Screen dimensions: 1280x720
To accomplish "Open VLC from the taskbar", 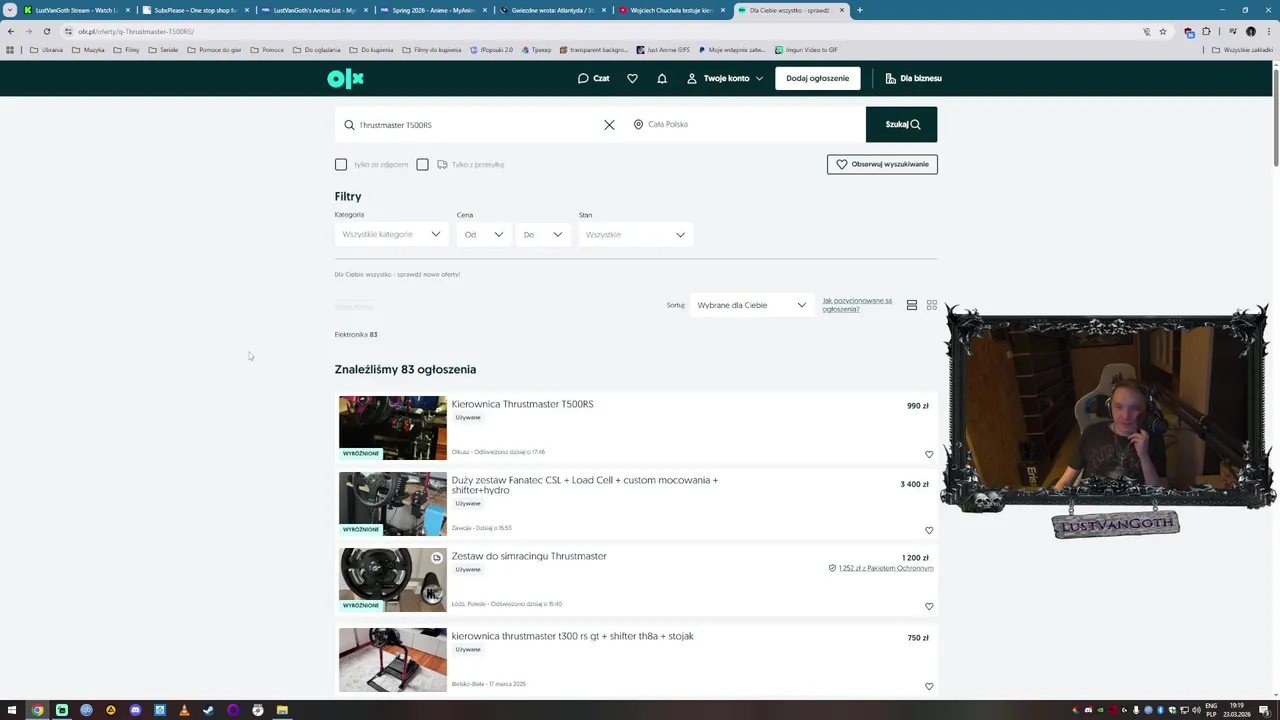I will (x=184, y=710).
